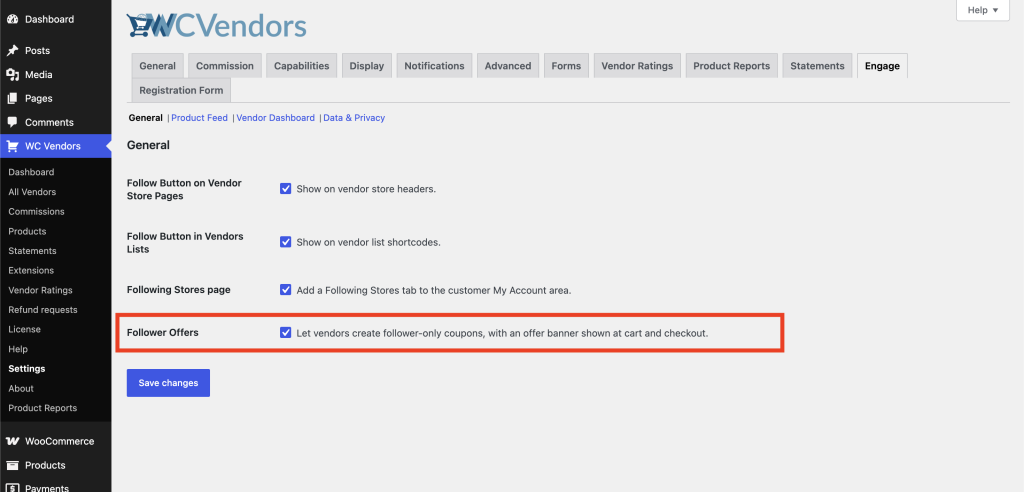
Task: Click the 'Follower Offers' setting label
Action: [163, 333]
